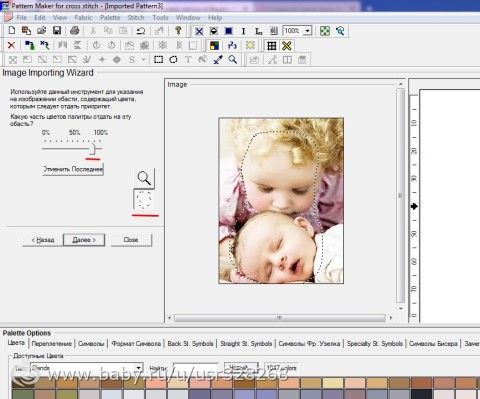Click the < Назад back button

coord(43,240)
